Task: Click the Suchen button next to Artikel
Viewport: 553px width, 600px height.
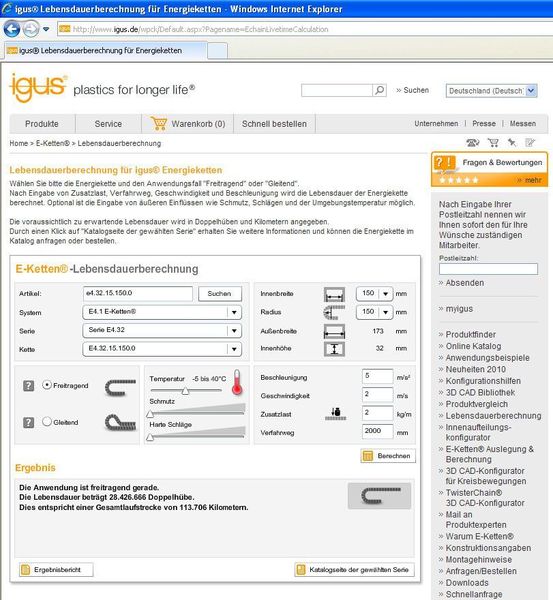Action: pos(220,294)
